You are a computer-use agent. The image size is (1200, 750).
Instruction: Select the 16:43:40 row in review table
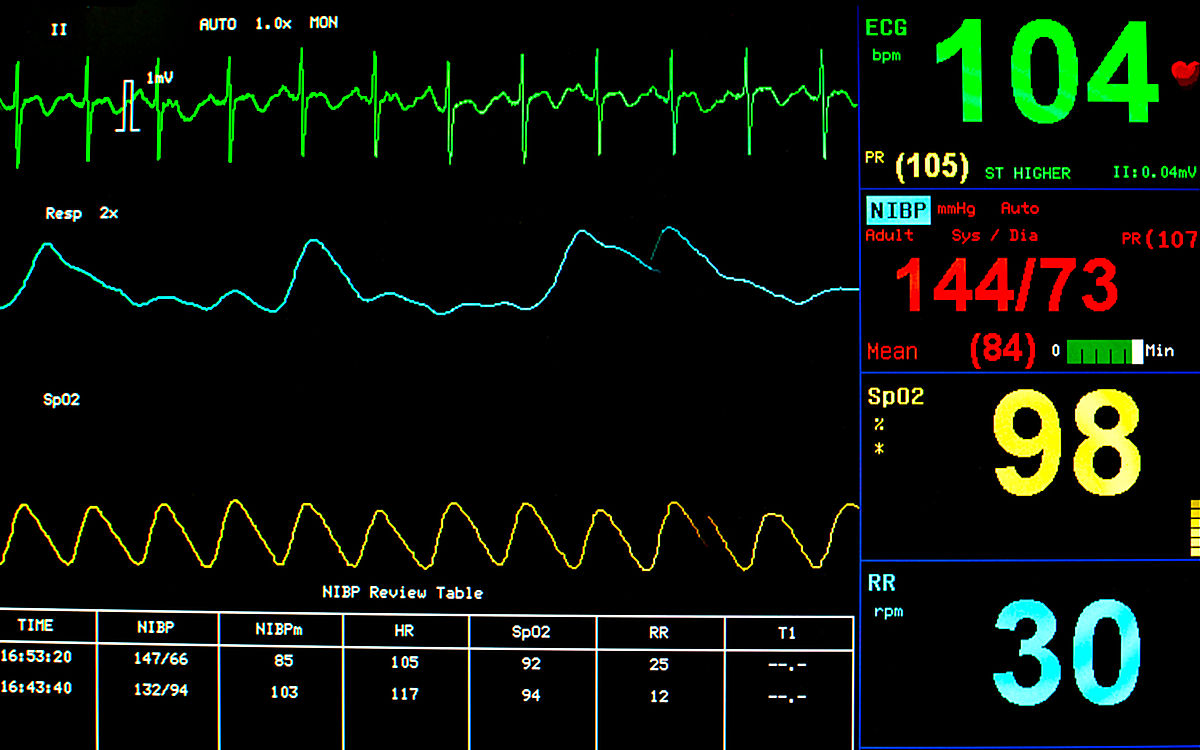36,688
